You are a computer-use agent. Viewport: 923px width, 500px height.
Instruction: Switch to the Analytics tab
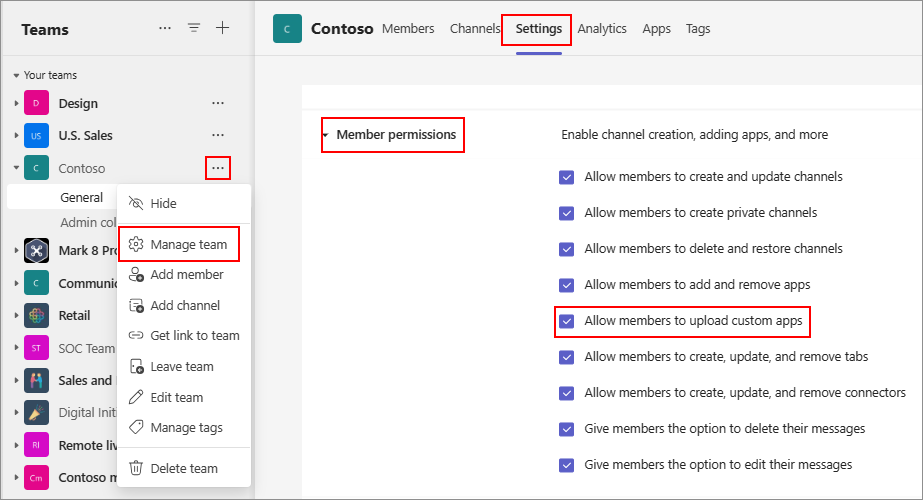(x=602, y=29)
